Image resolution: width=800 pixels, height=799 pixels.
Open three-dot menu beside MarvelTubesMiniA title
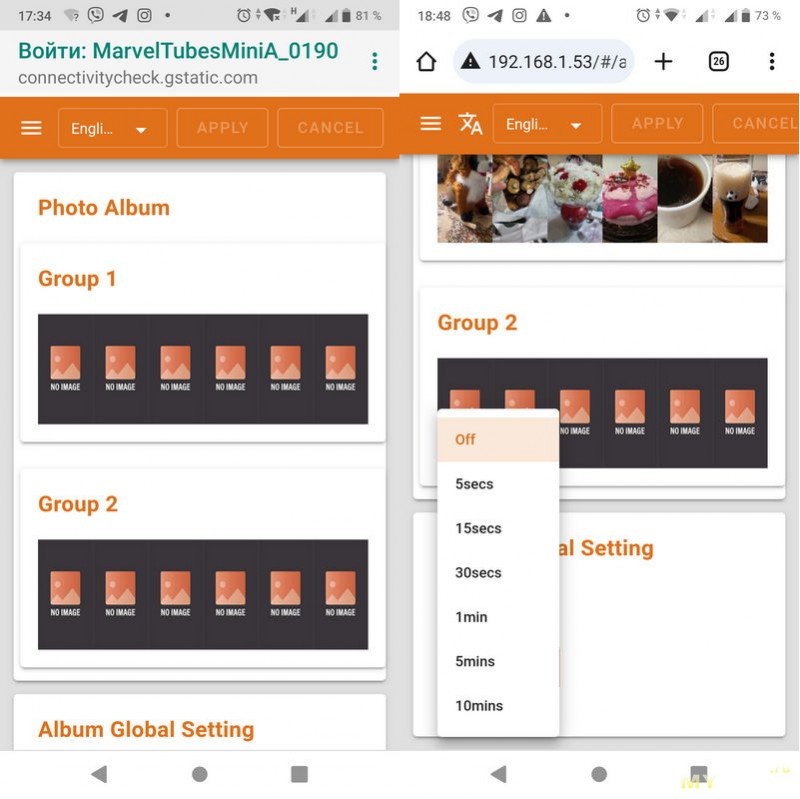click(x=375, y=61)
